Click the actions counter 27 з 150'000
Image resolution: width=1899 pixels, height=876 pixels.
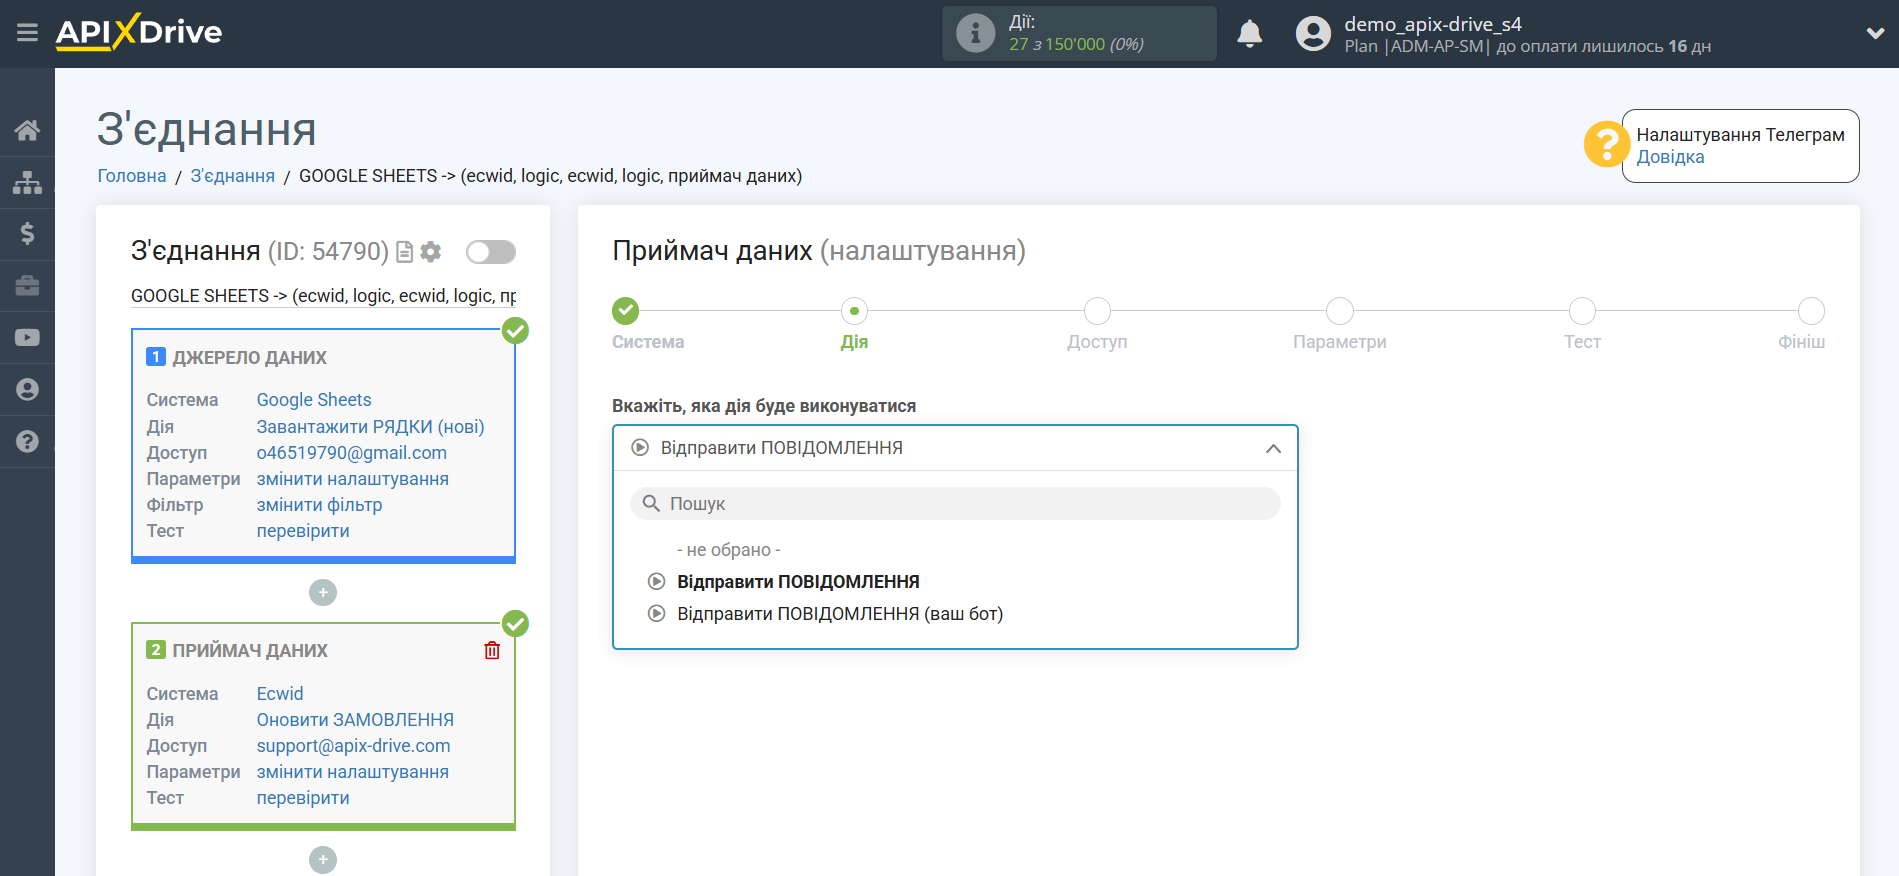(1076, 44)
